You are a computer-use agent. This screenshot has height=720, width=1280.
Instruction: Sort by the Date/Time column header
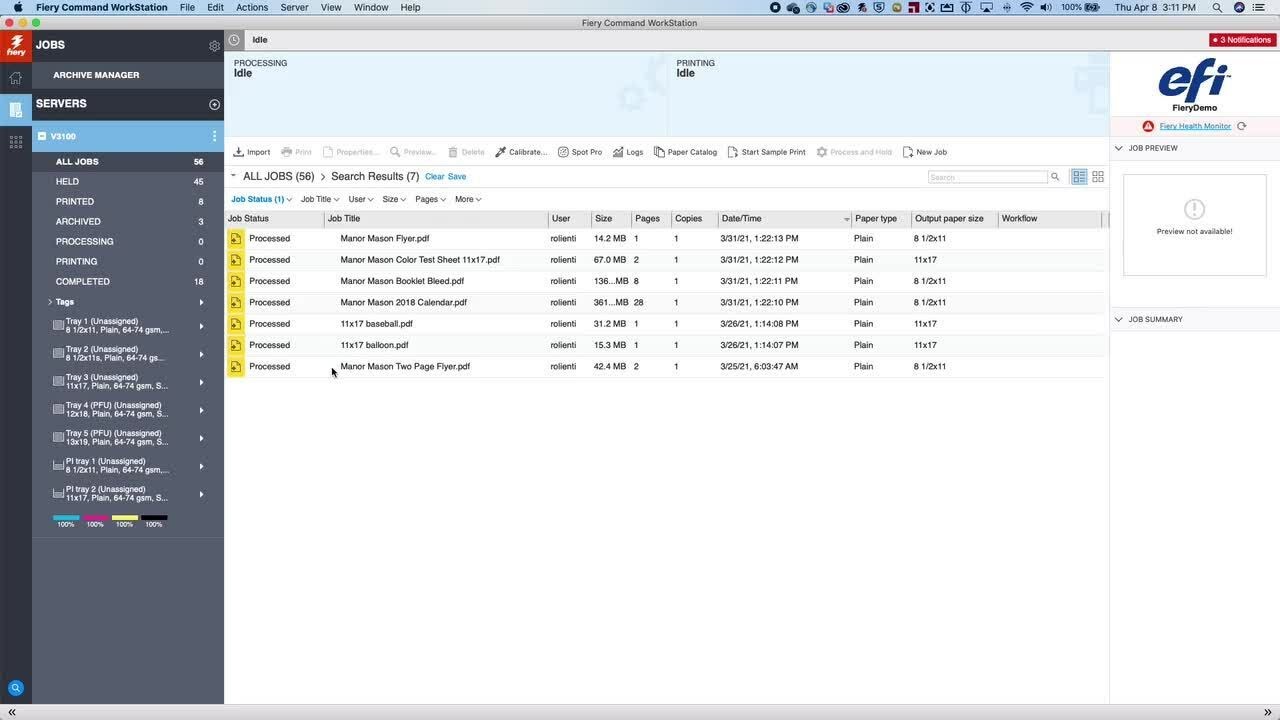tap(785, 219)
